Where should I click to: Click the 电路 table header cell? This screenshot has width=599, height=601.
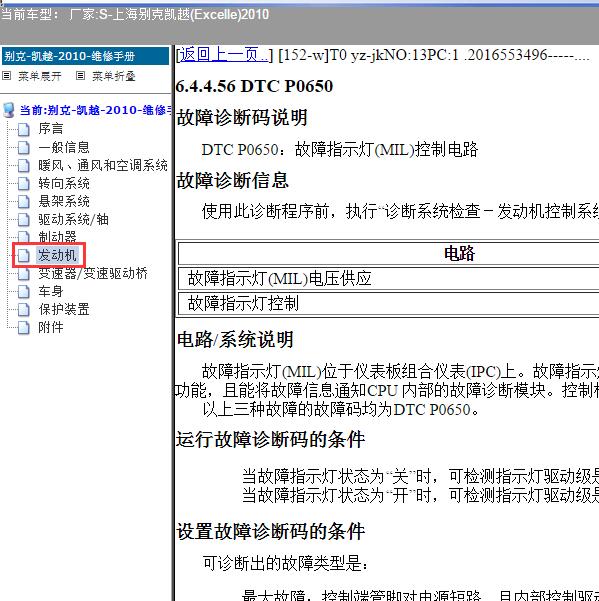(389, 253)
